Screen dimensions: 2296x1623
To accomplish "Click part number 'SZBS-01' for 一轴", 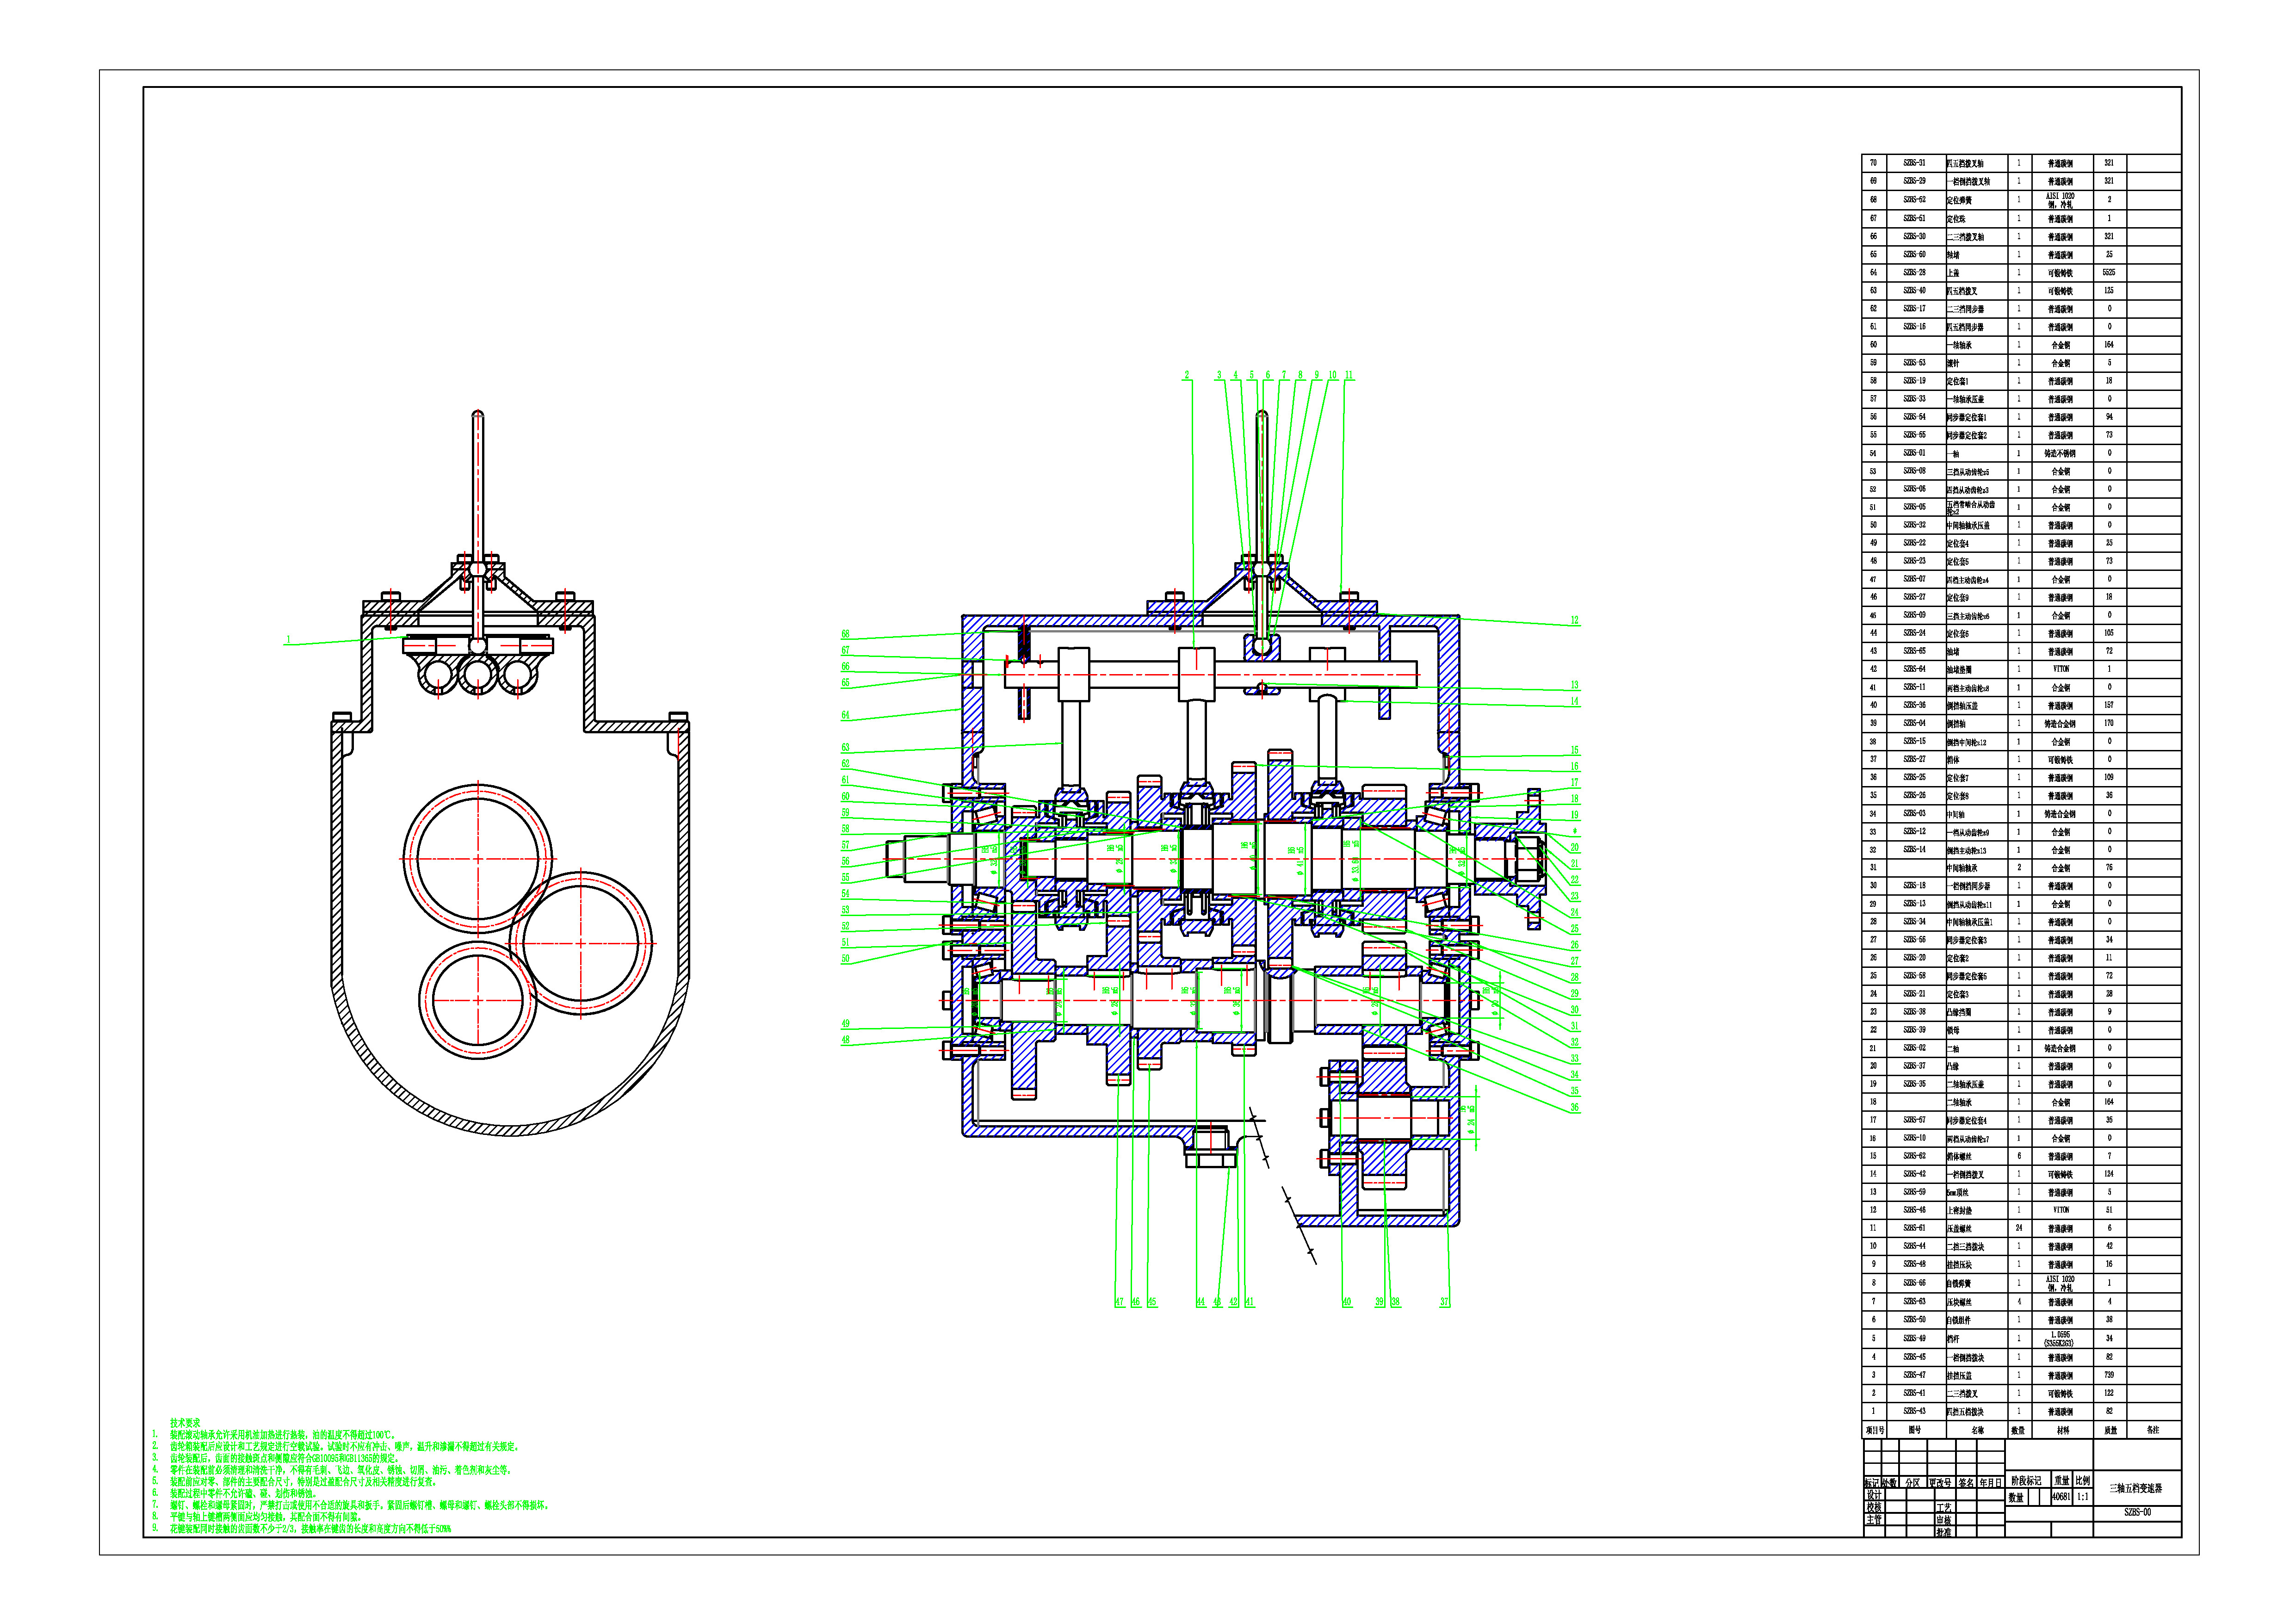I will click(1914, 453).
